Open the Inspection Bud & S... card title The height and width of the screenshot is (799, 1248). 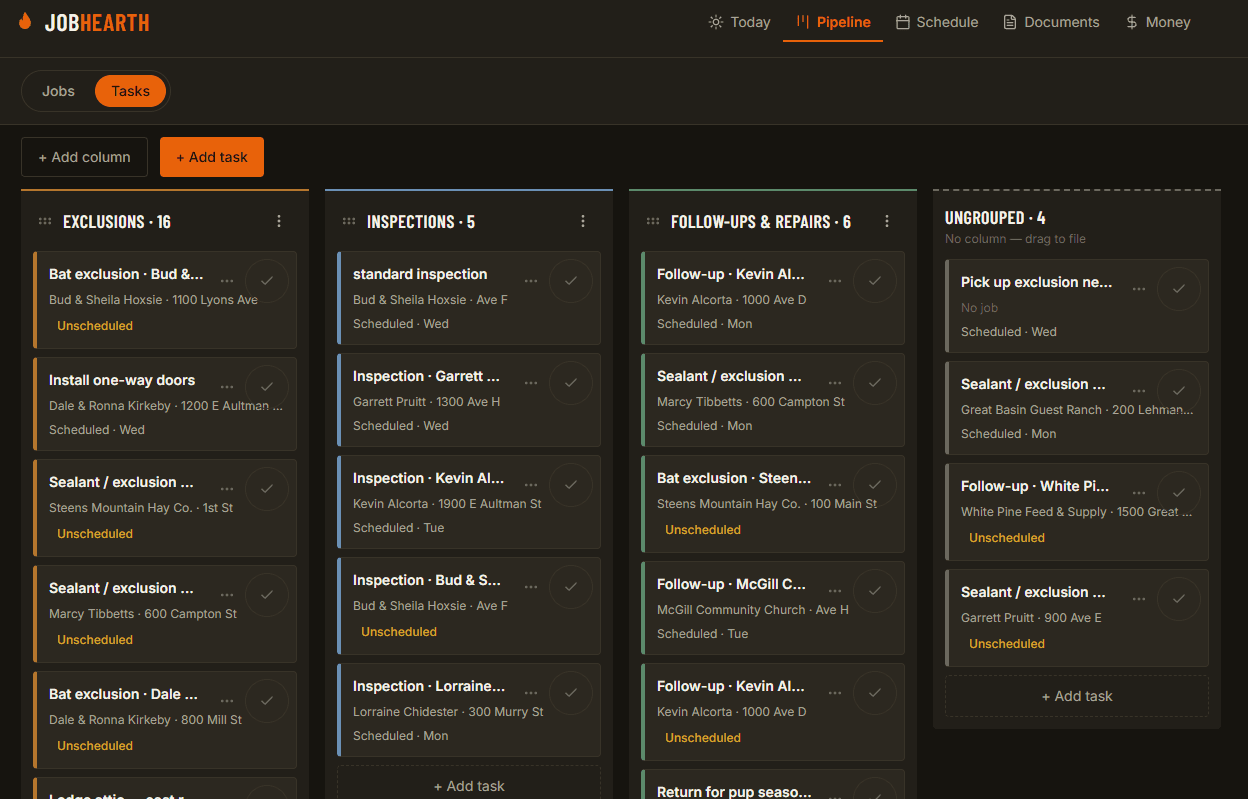[427, 580]
